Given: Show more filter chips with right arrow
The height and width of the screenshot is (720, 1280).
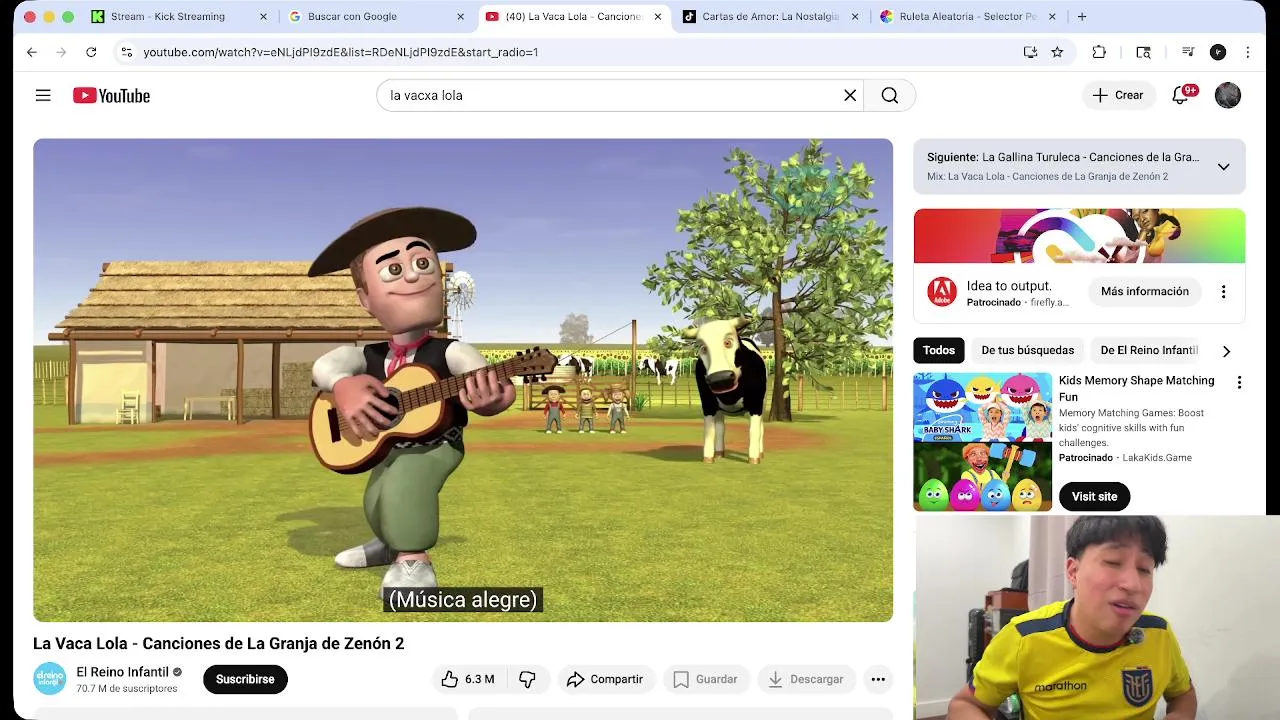Looking at the screenshot, I should click(1226, 351).
